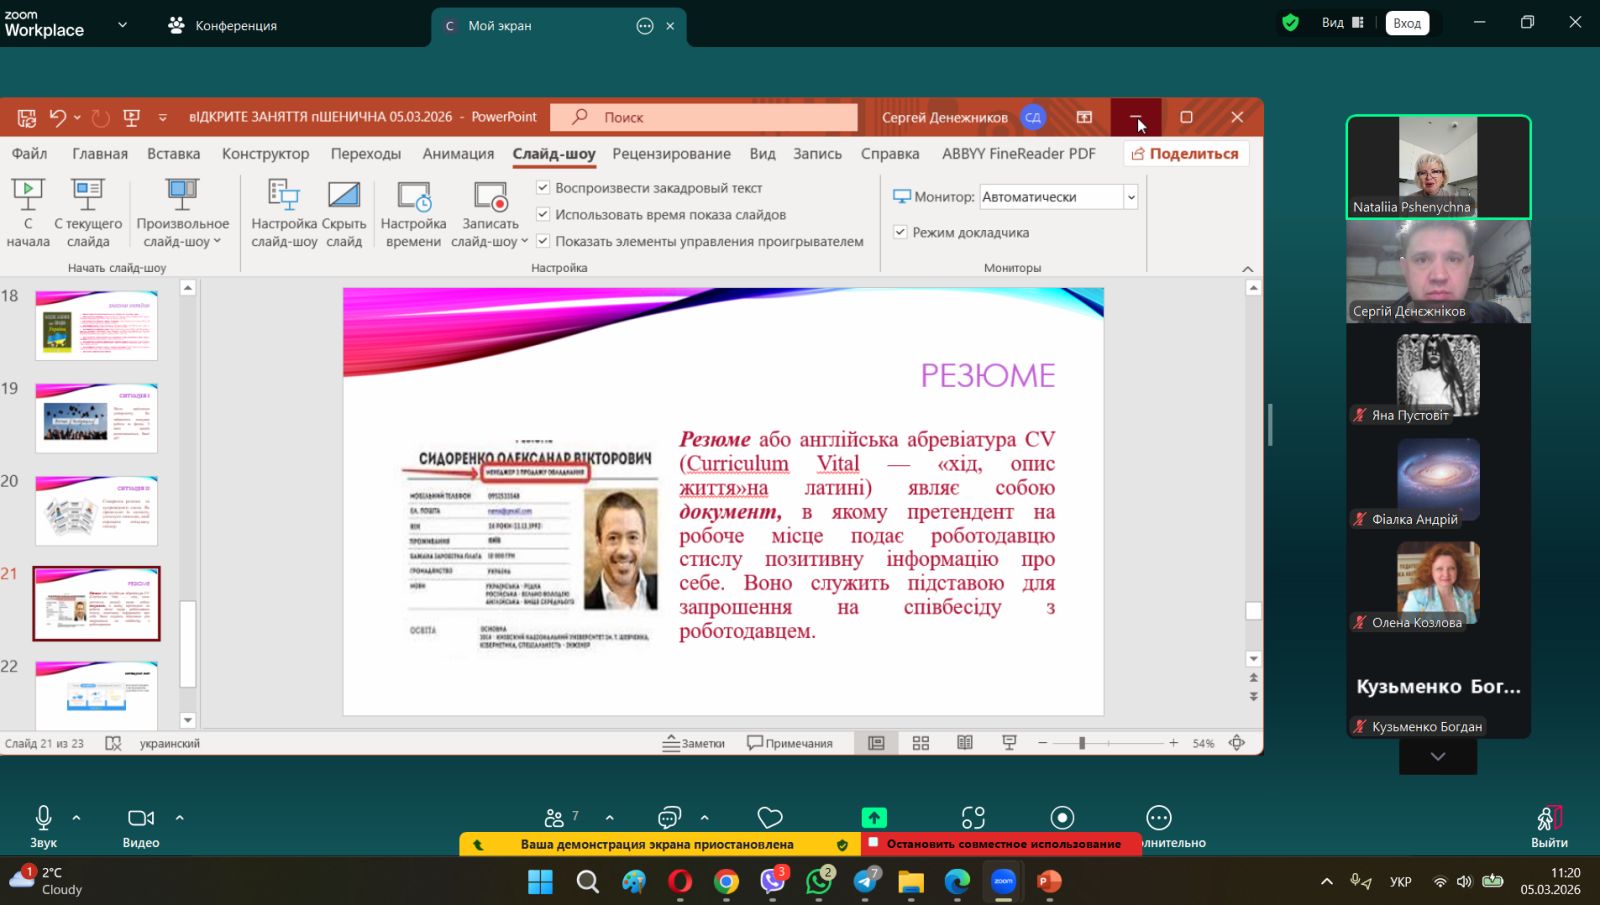This screenshot has width=1600, height=905.
Task: Switch to the Рецензирование tab
Action: tap(671, 154)
